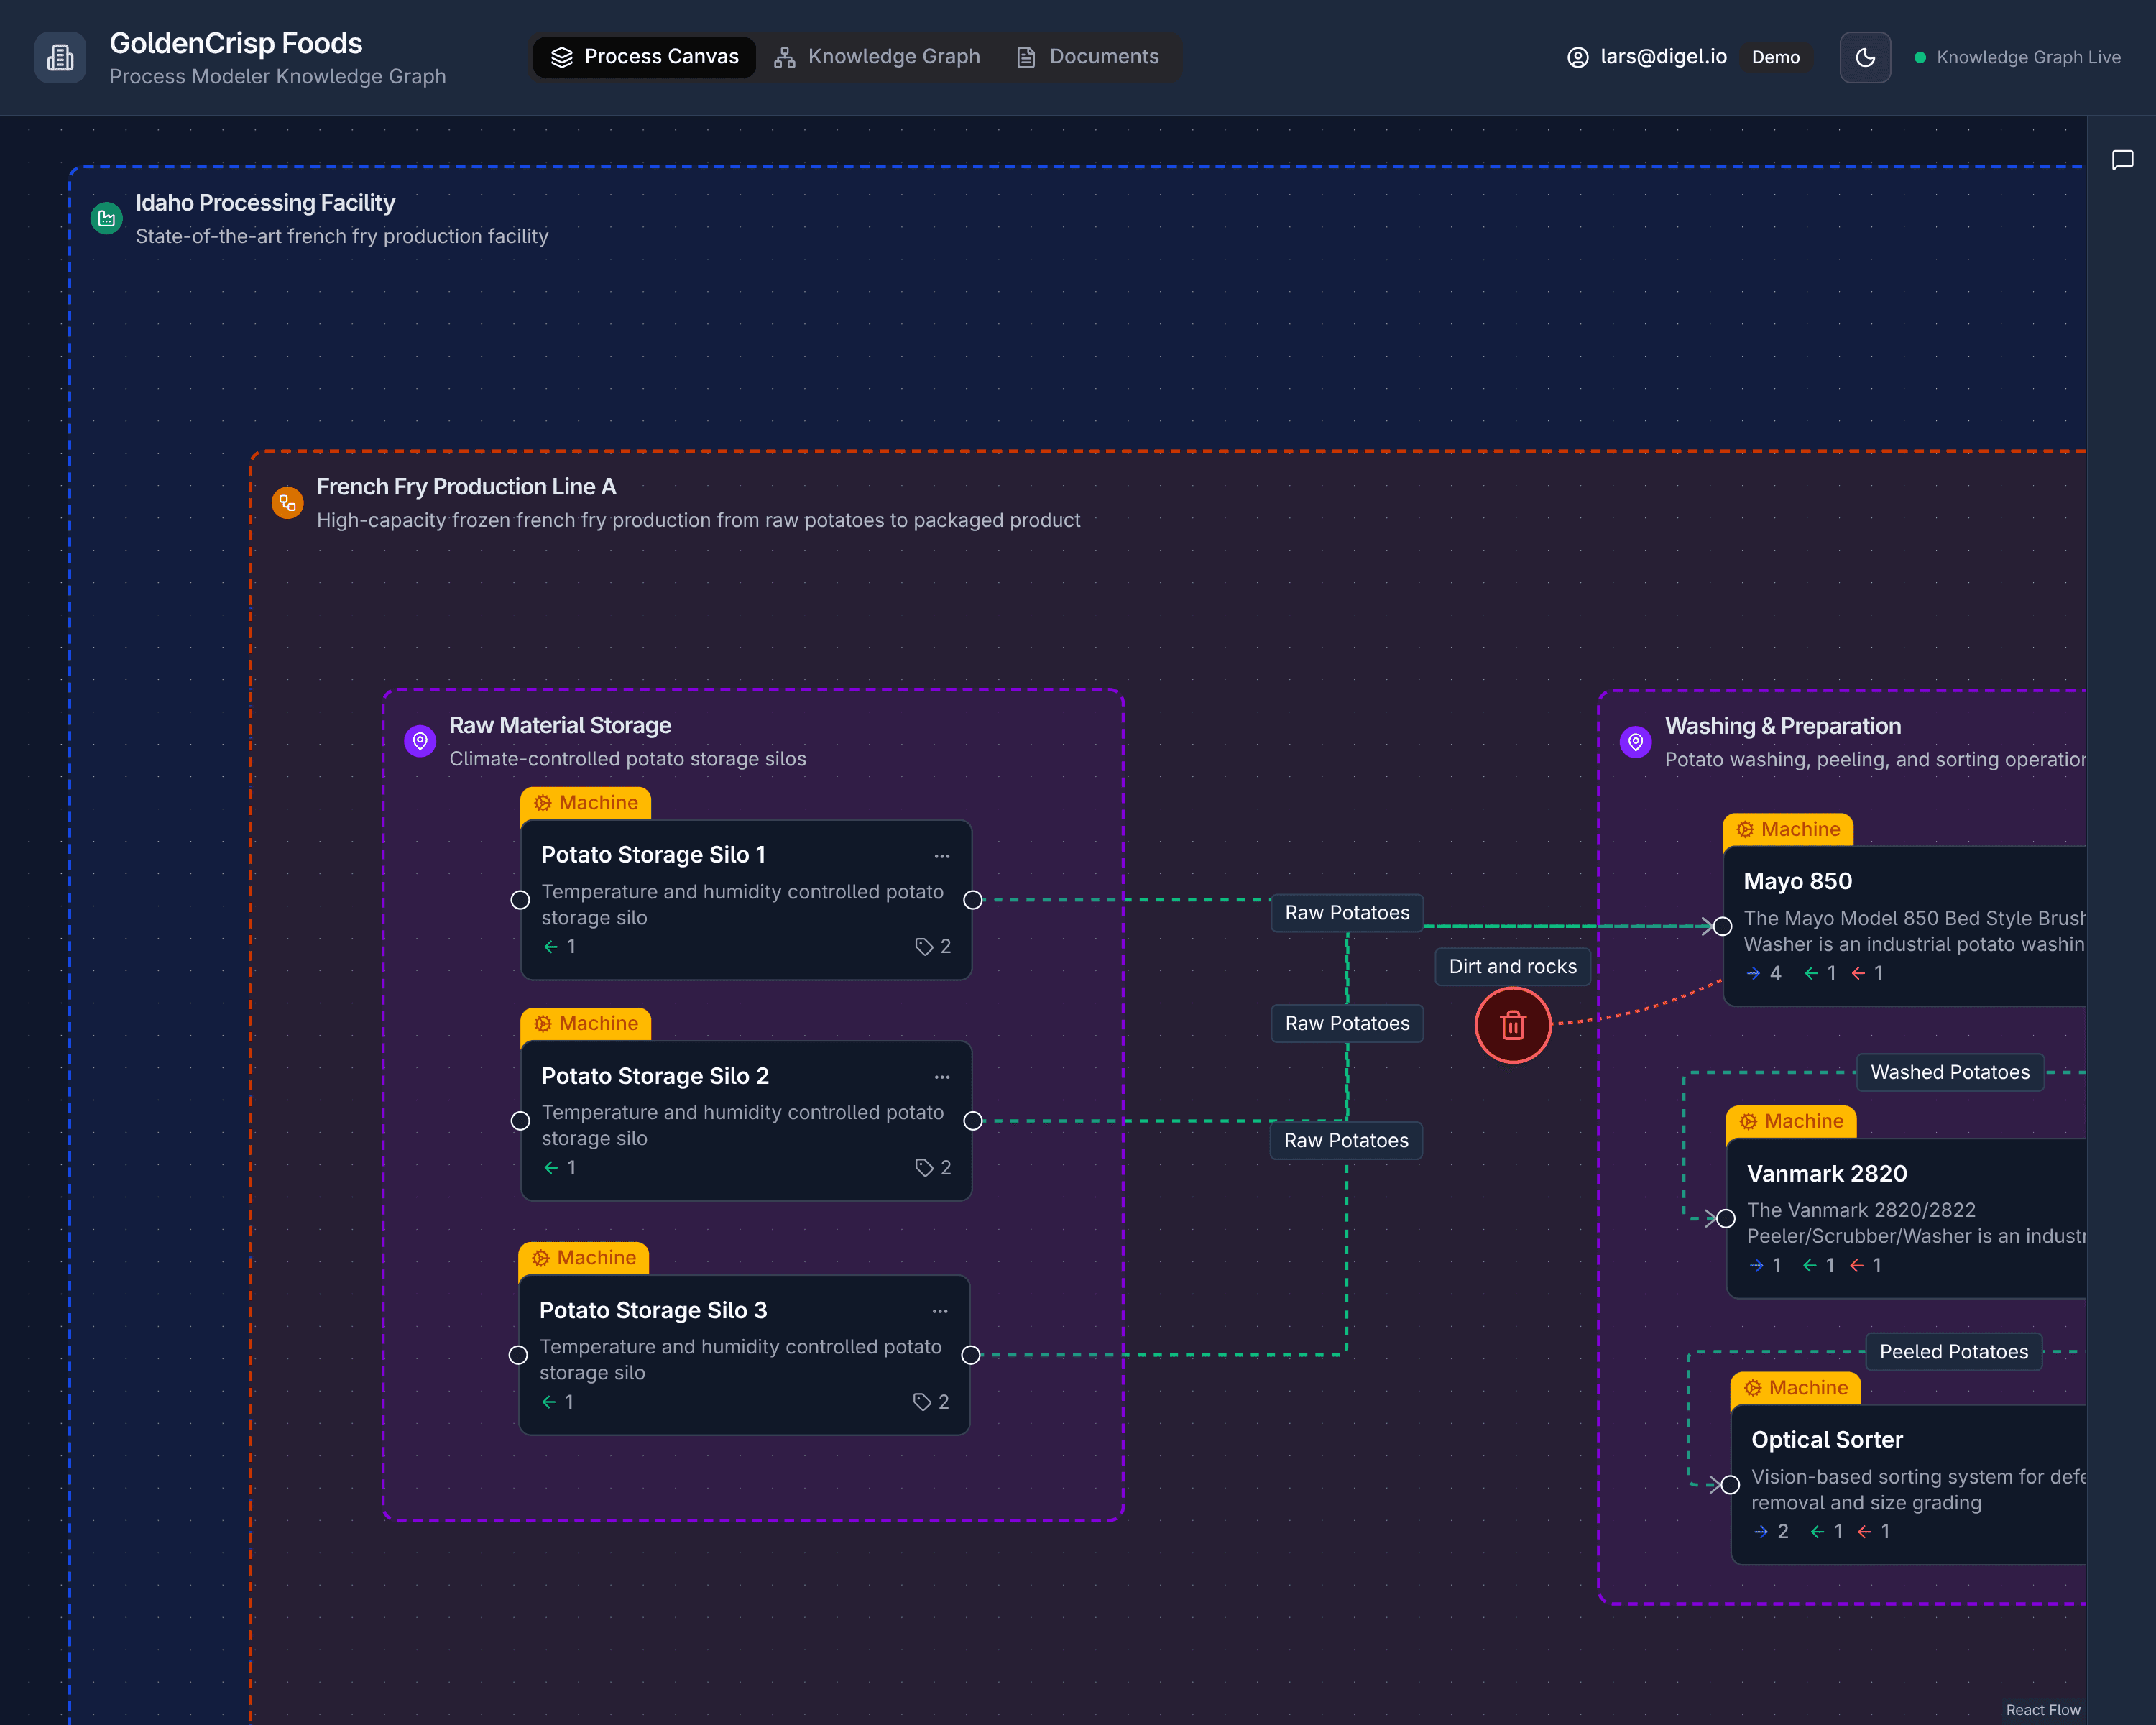Open the Documents tab
The image size is (2156, 1725).
[x=1088, y=57]
